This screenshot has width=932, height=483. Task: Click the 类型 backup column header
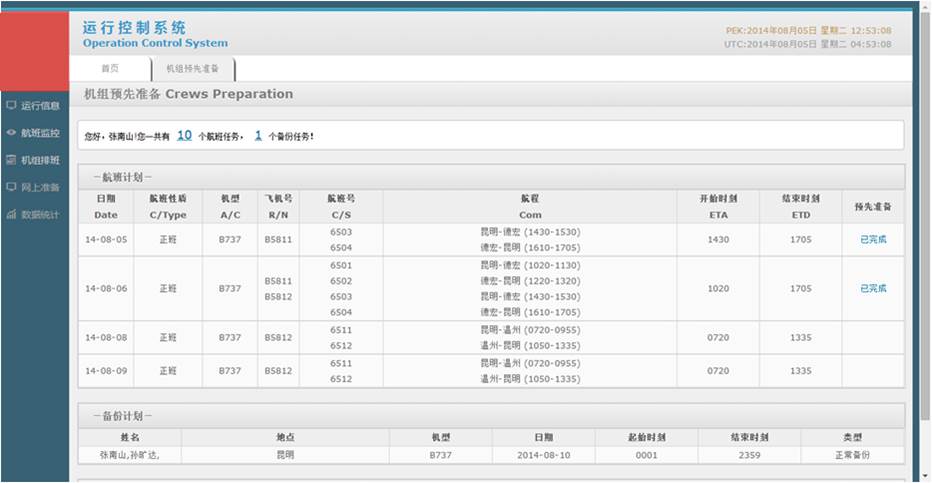pos(852,437)
